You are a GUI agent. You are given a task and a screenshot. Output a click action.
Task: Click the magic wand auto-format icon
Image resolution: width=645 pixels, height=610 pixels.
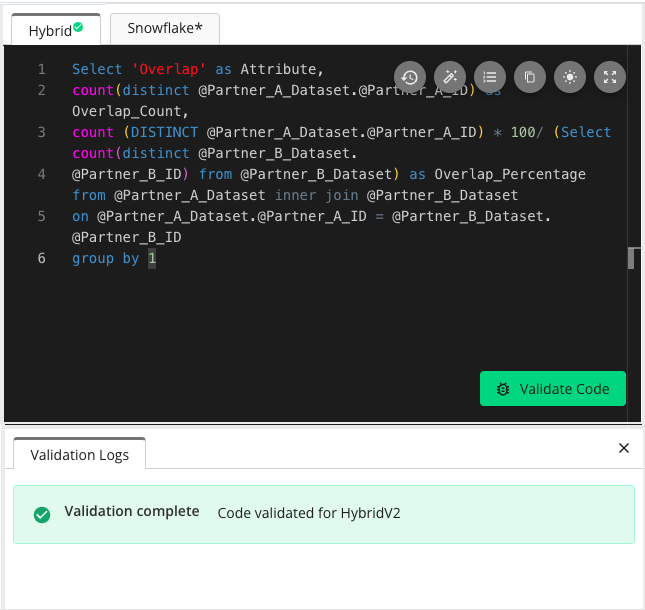[450, 77]
